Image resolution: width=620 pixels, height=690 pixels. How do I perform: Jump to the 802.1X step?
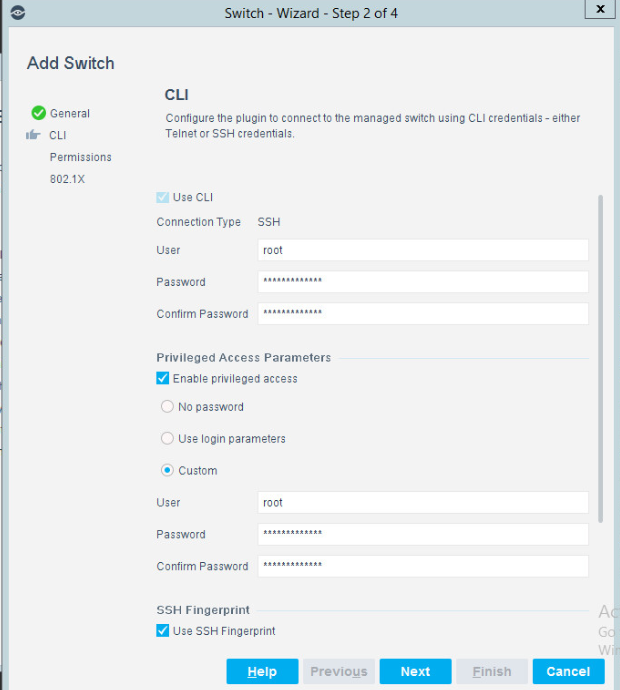click(67, 179)
